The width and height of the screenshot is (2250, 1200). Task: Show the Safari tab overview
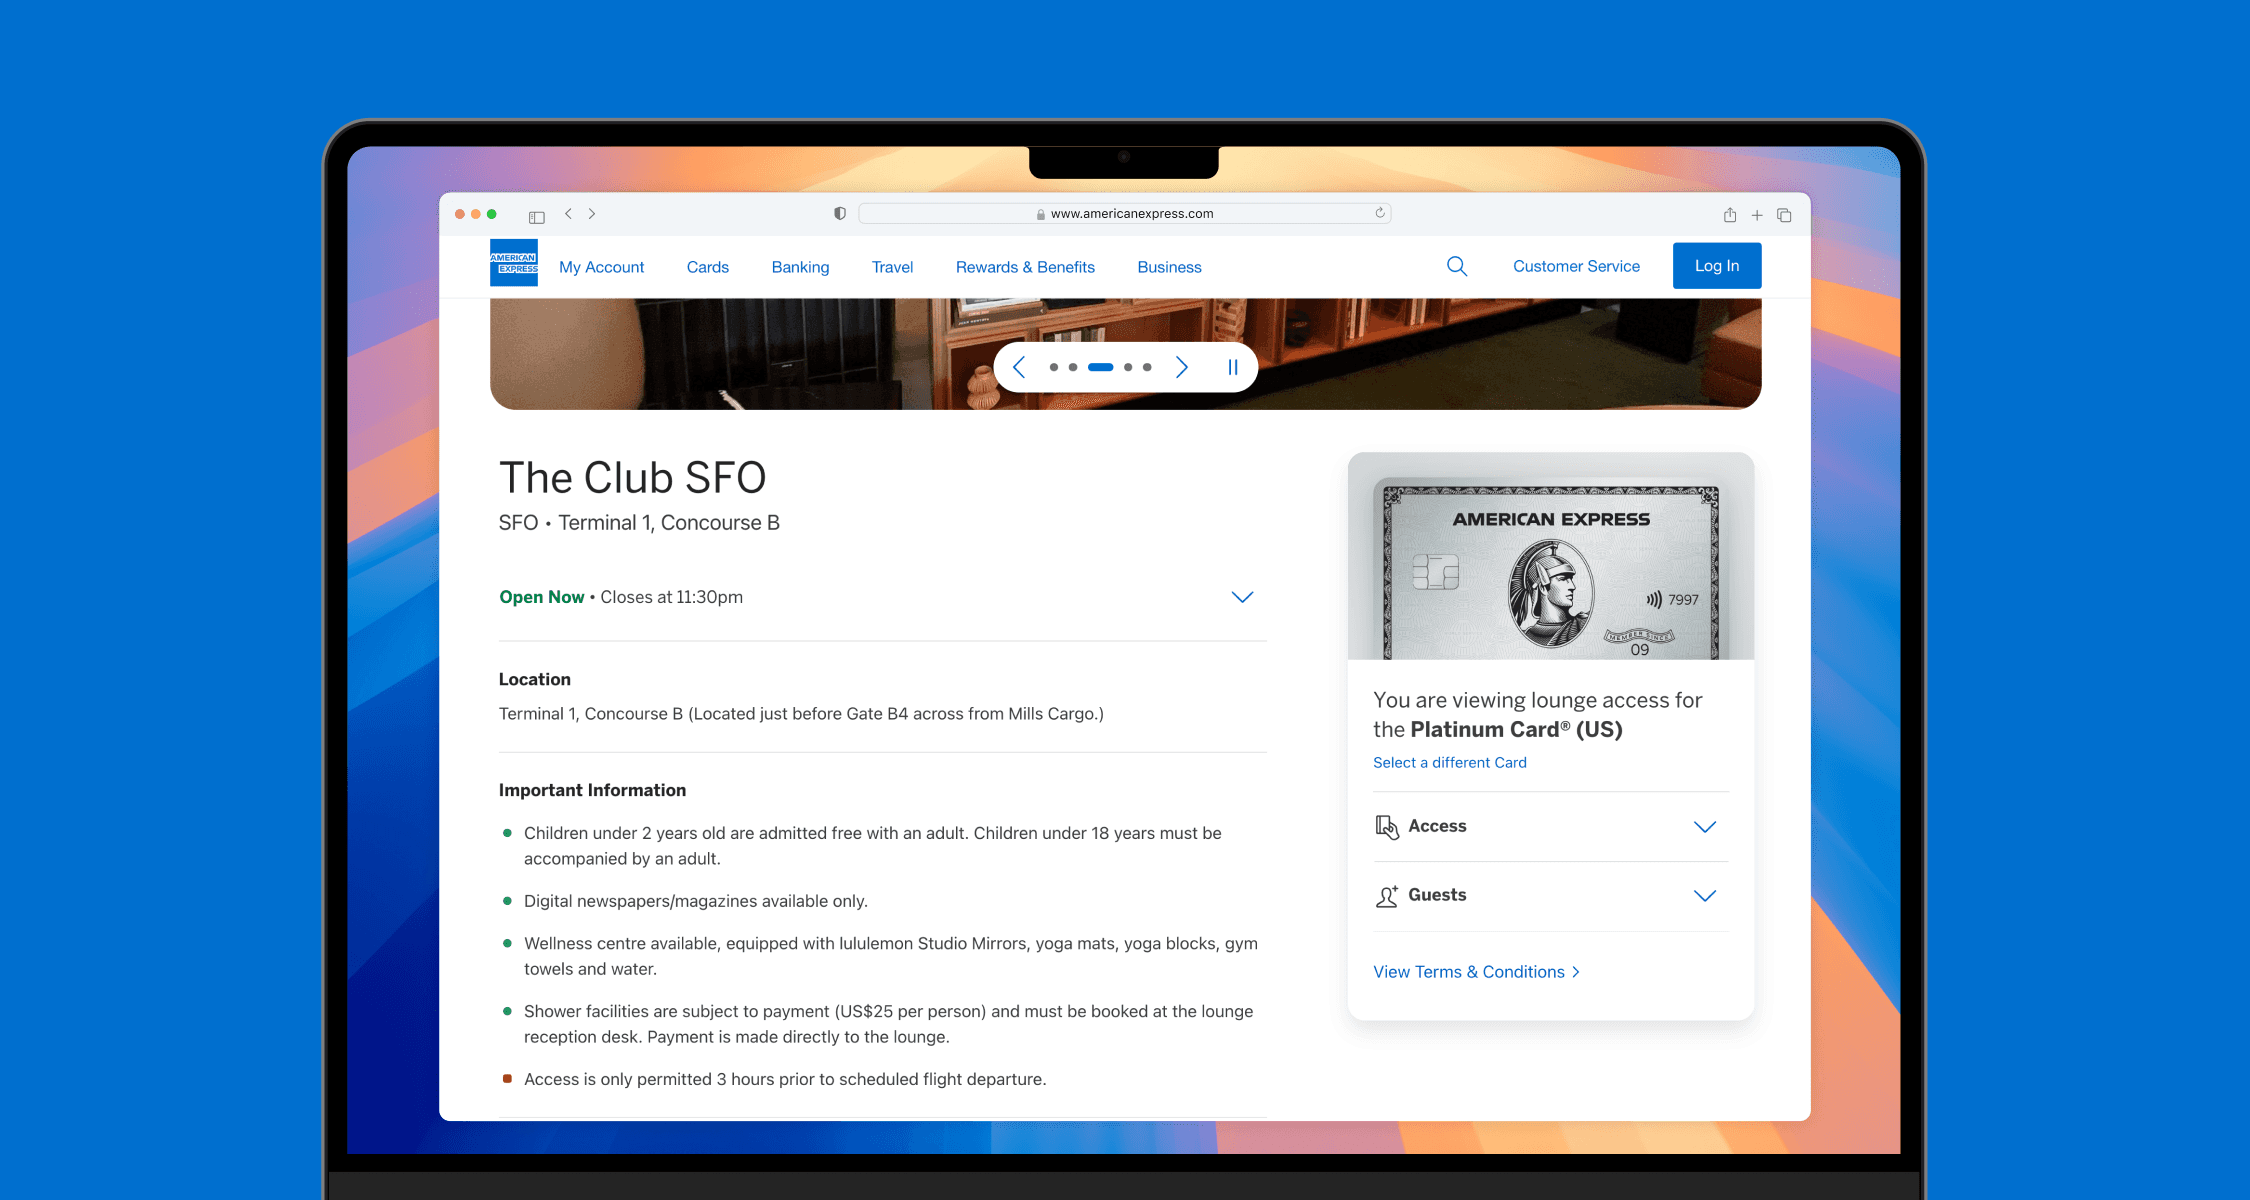[1784, 215]
